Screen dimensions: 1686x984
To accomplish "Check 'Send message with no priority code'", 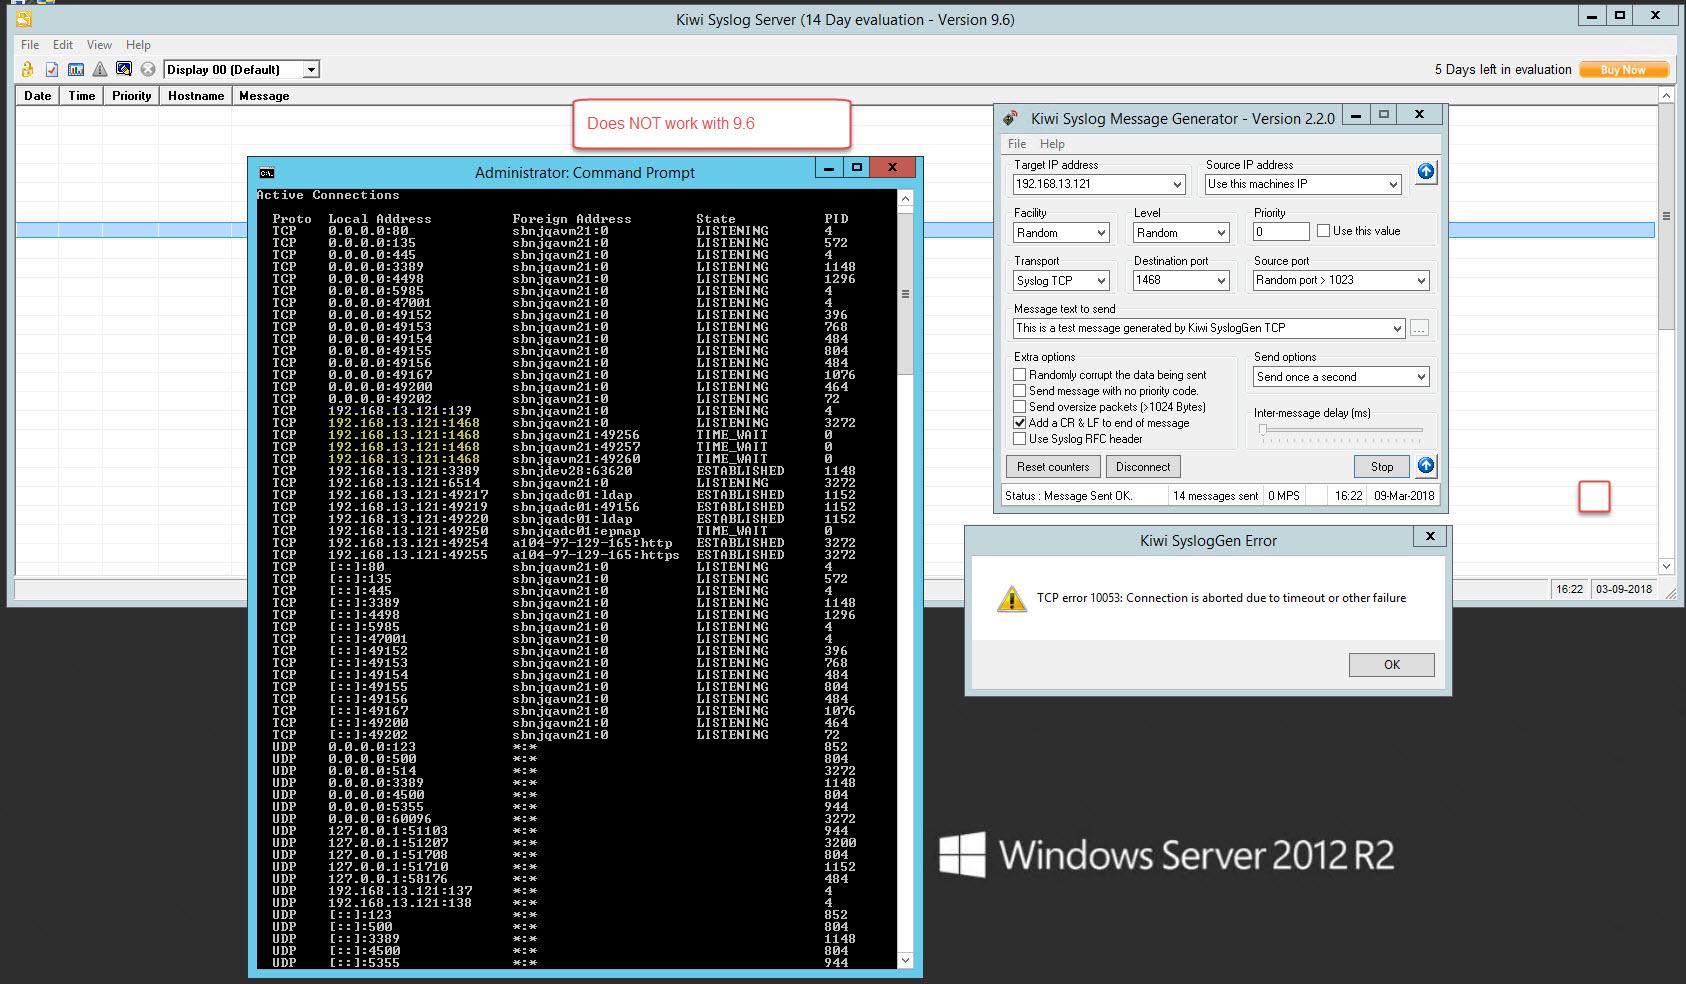I will click(x=1020, y=391).
